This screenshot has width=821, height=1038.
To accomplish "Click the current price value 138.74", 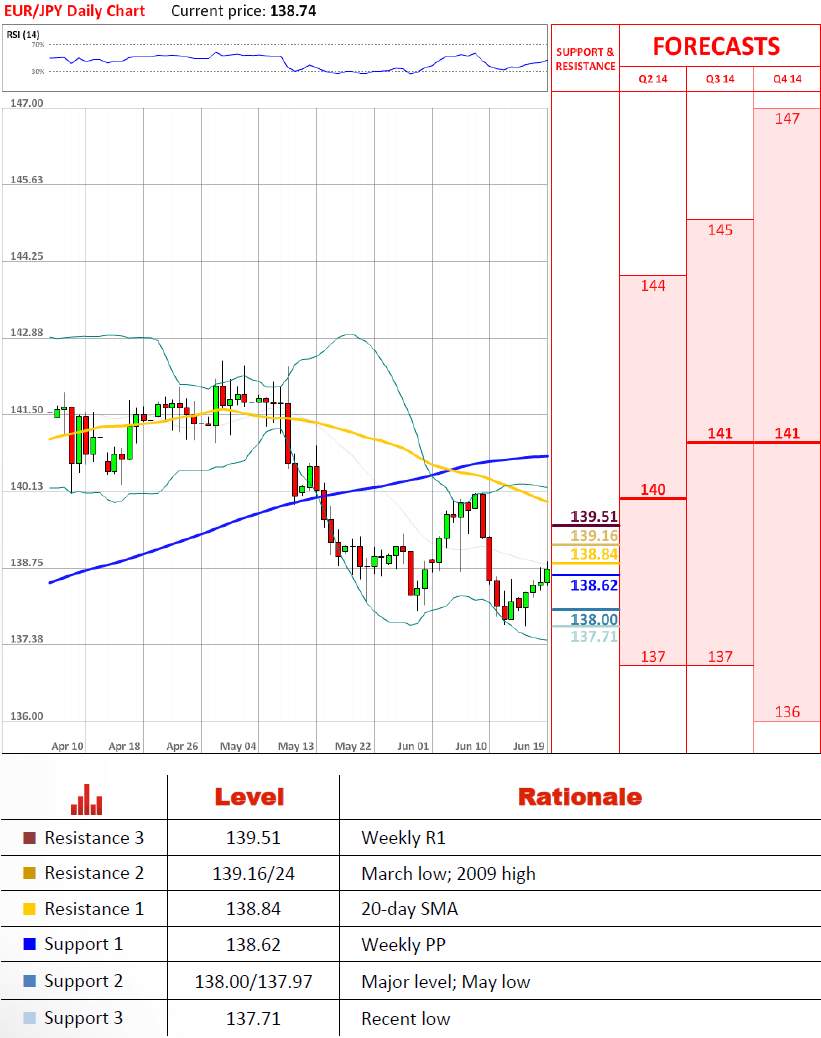I will [293, 11].
